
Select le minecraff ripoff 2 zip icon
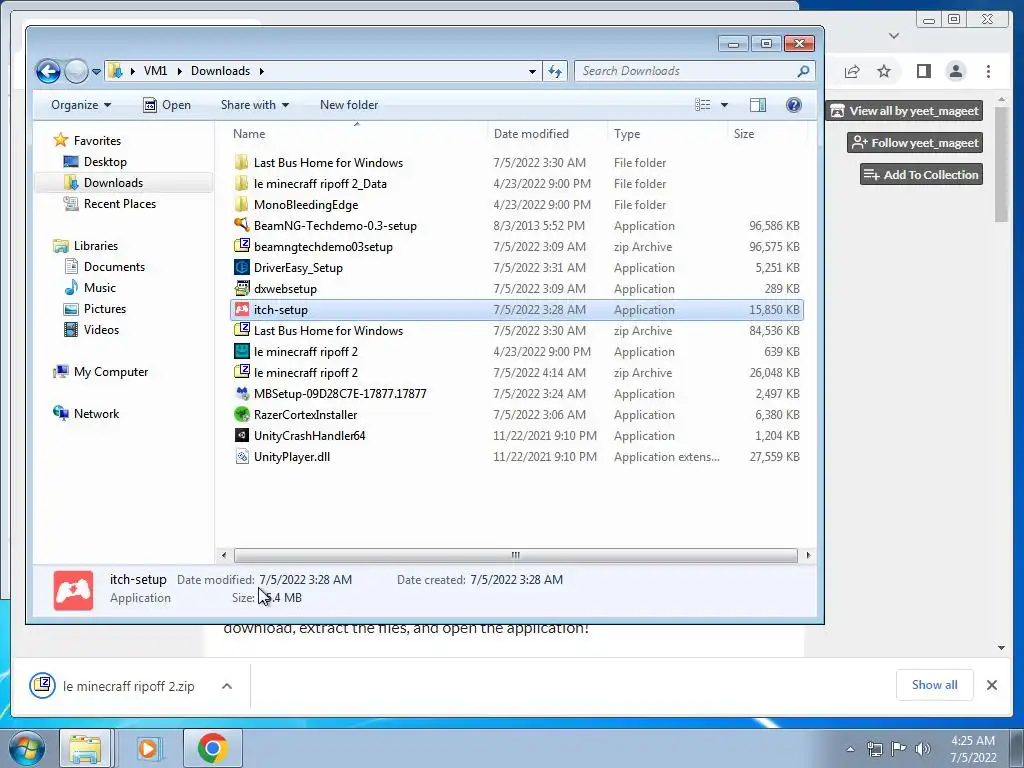click(x=242, y=372)
